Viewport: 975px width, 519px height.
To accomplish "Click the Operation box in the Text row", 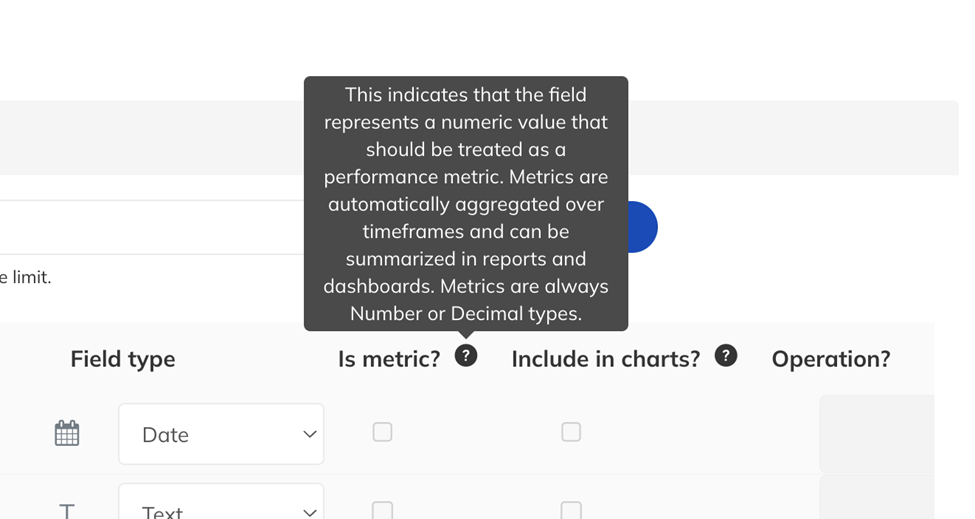I will [877, 498].
